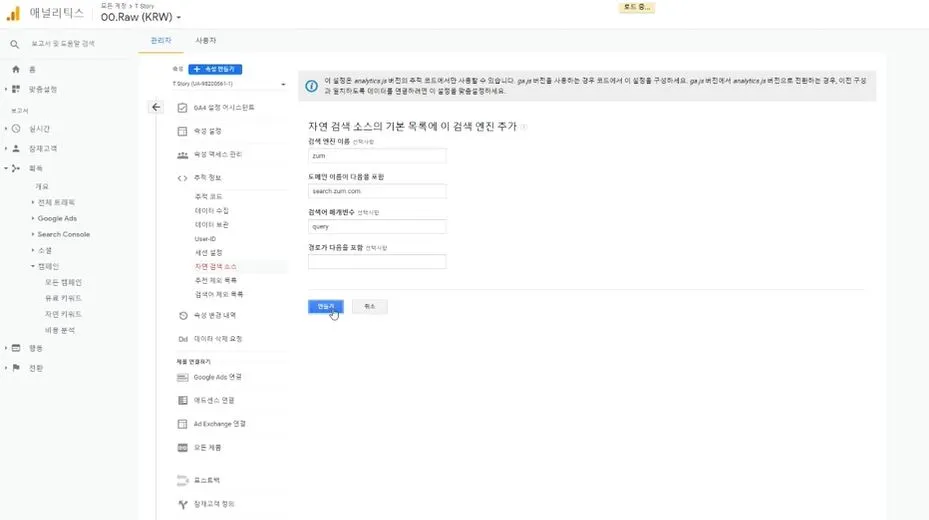Expand the 실시간 reports arrow
Viewport: 929px width, 520px height.
pyautogui.click(x=6, y=129)
